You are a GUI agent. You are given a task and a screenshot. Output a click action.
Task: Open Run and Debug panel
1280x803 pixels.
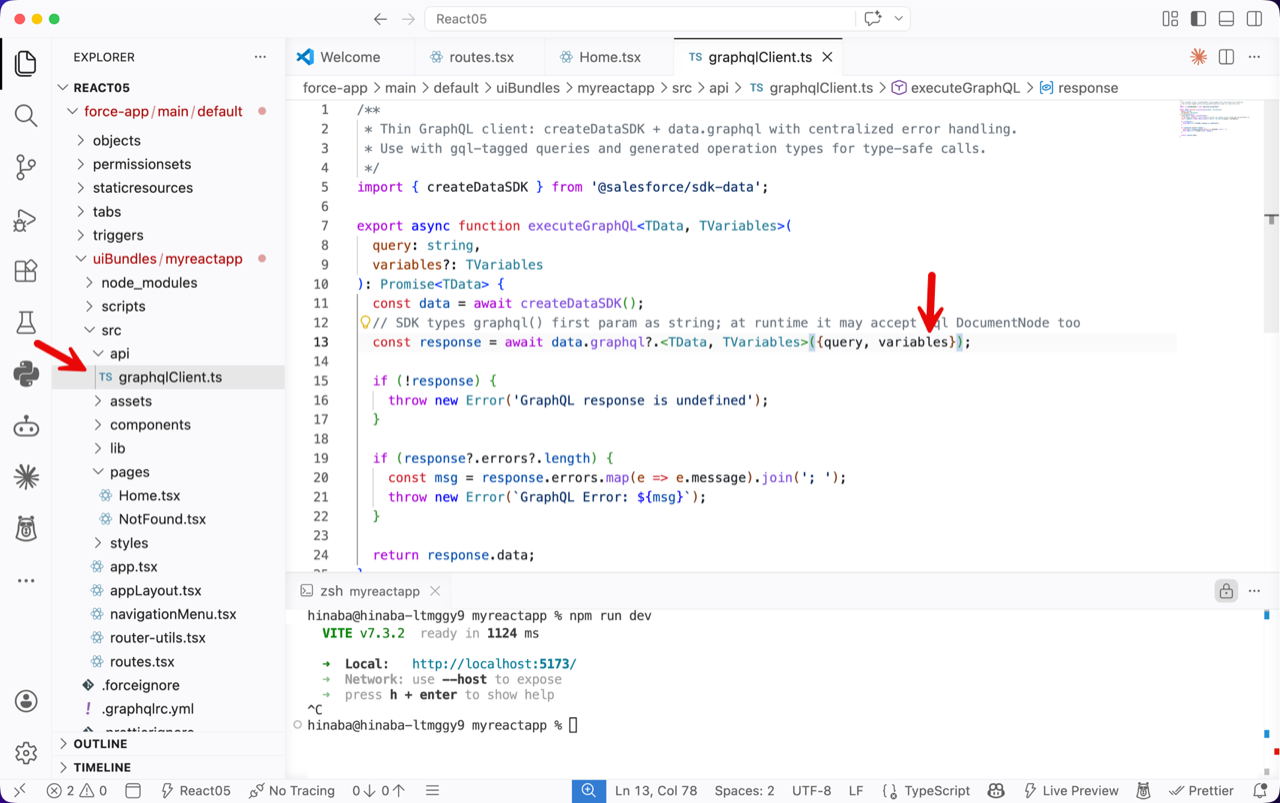click(26, 219)
